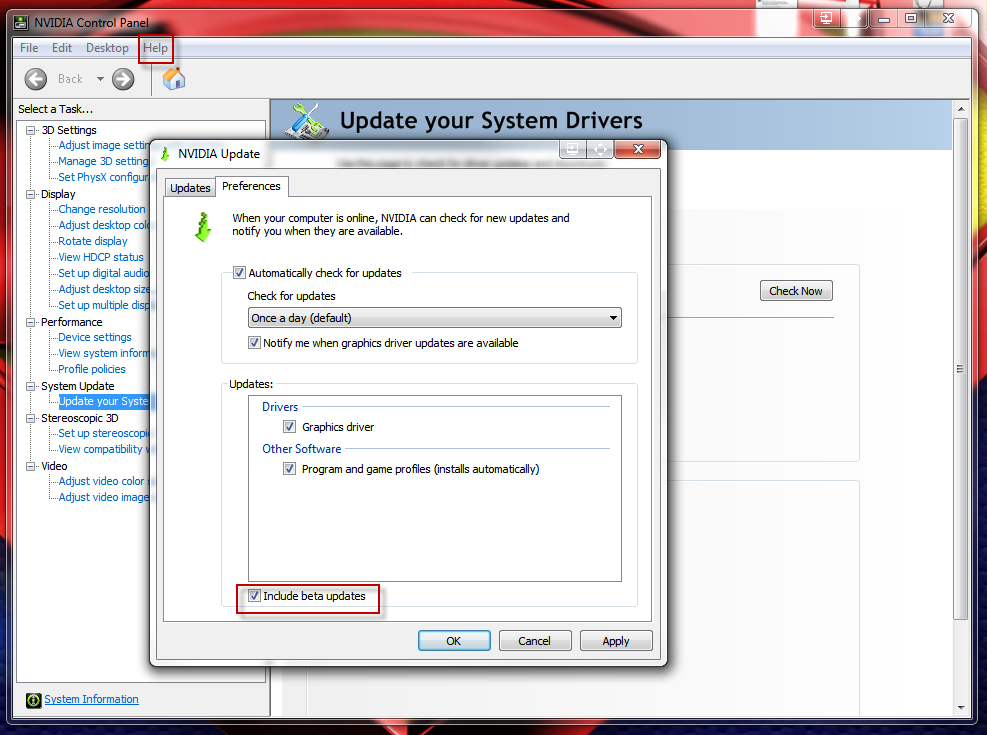Click the Performance category label
Screen dimensions: 987x735
click(72, 322)
